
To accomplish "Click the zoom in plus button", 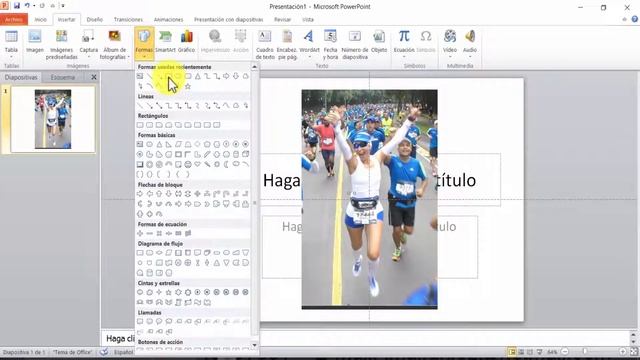I will pyautogui.click(x=623, y=351).
